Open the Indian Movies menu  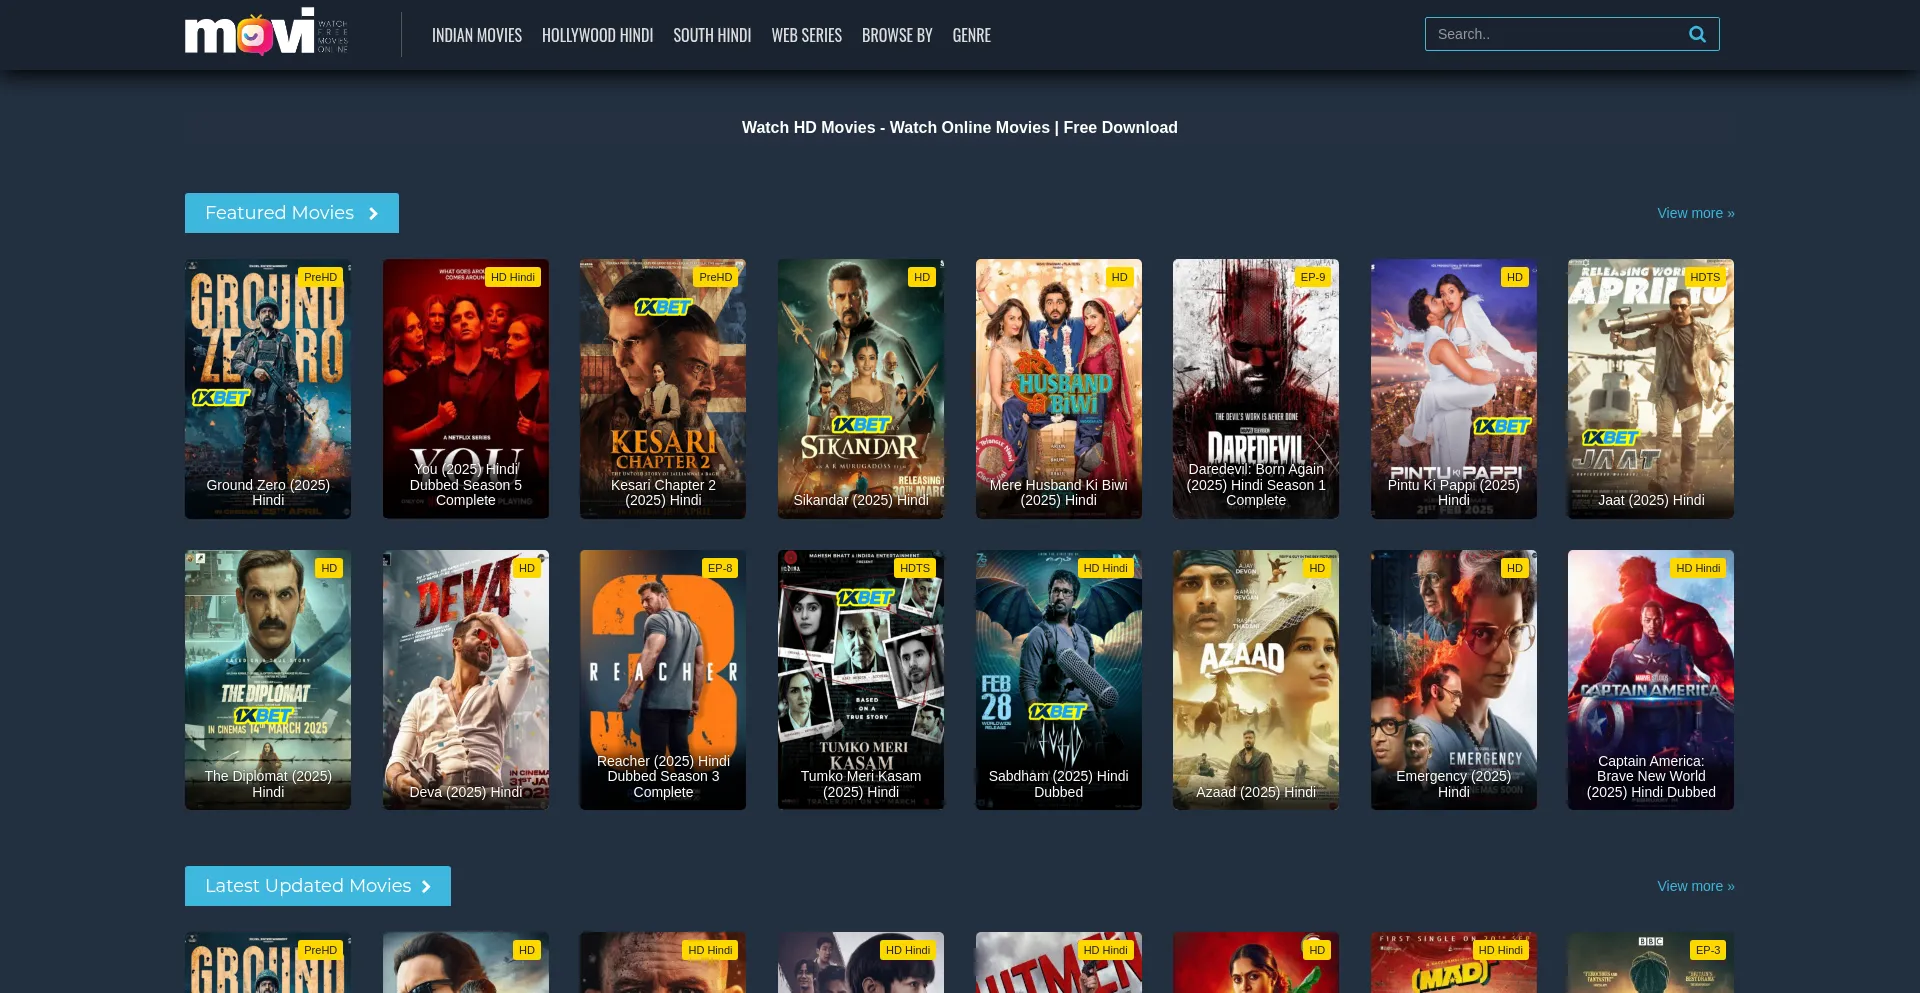pos(477,35)
